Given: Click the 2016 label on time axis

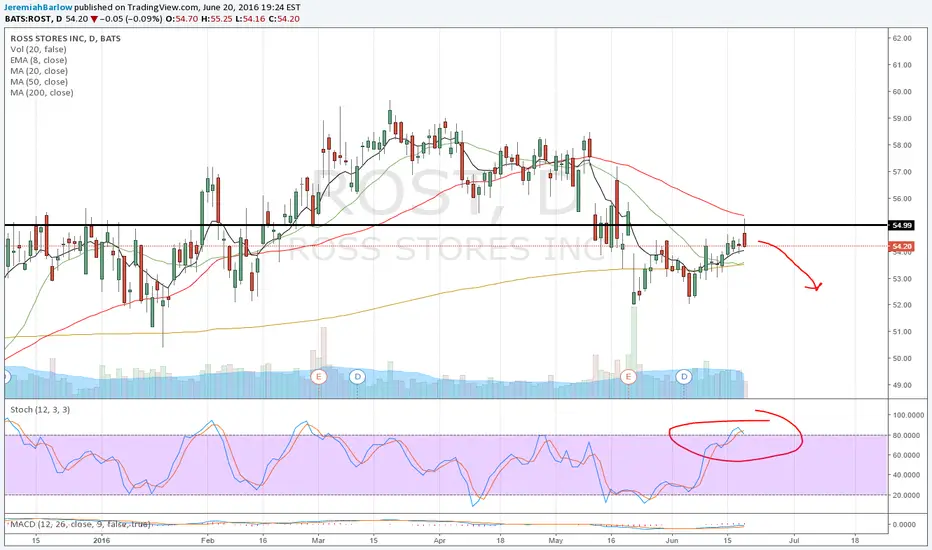Looking at the screenshot, I should [x=102, y=540].
